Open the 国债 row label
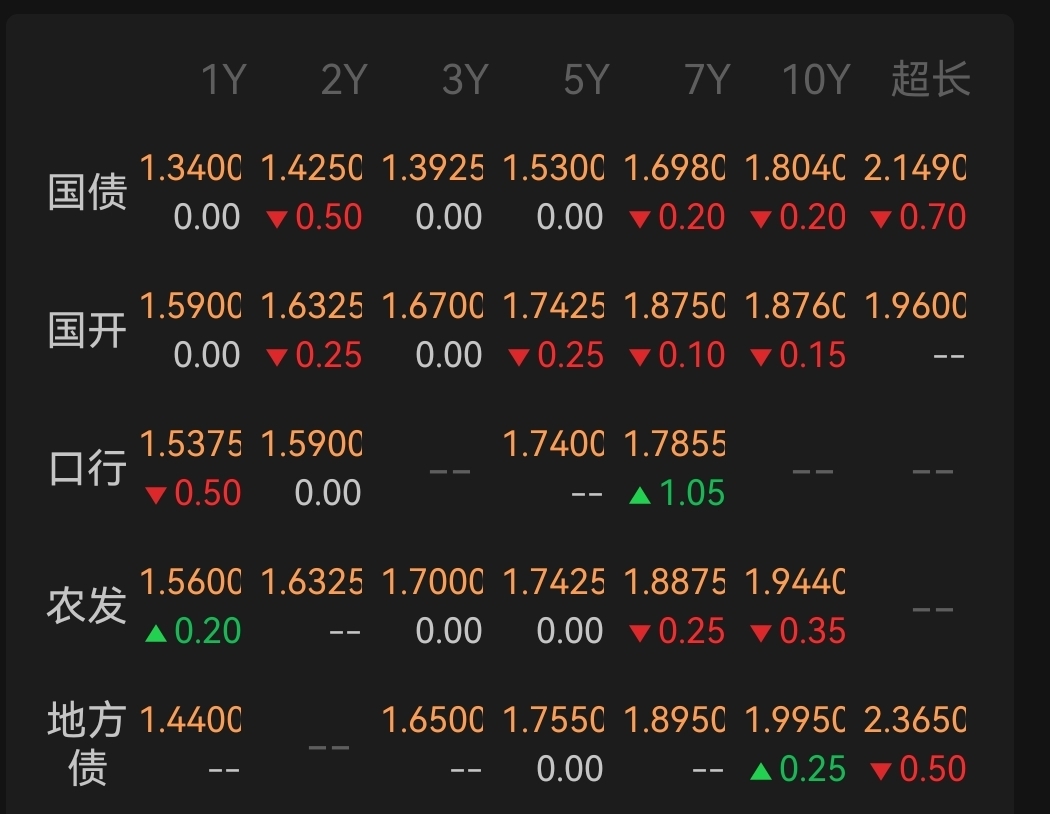 pos(88,192)
